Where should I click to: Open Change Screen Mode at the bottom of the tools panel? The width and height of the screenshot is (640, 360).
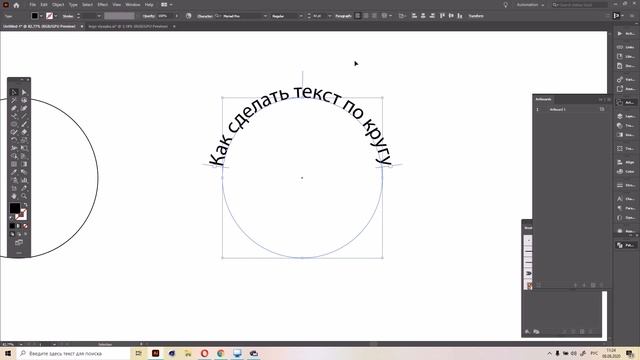click(x=19, y=242)
